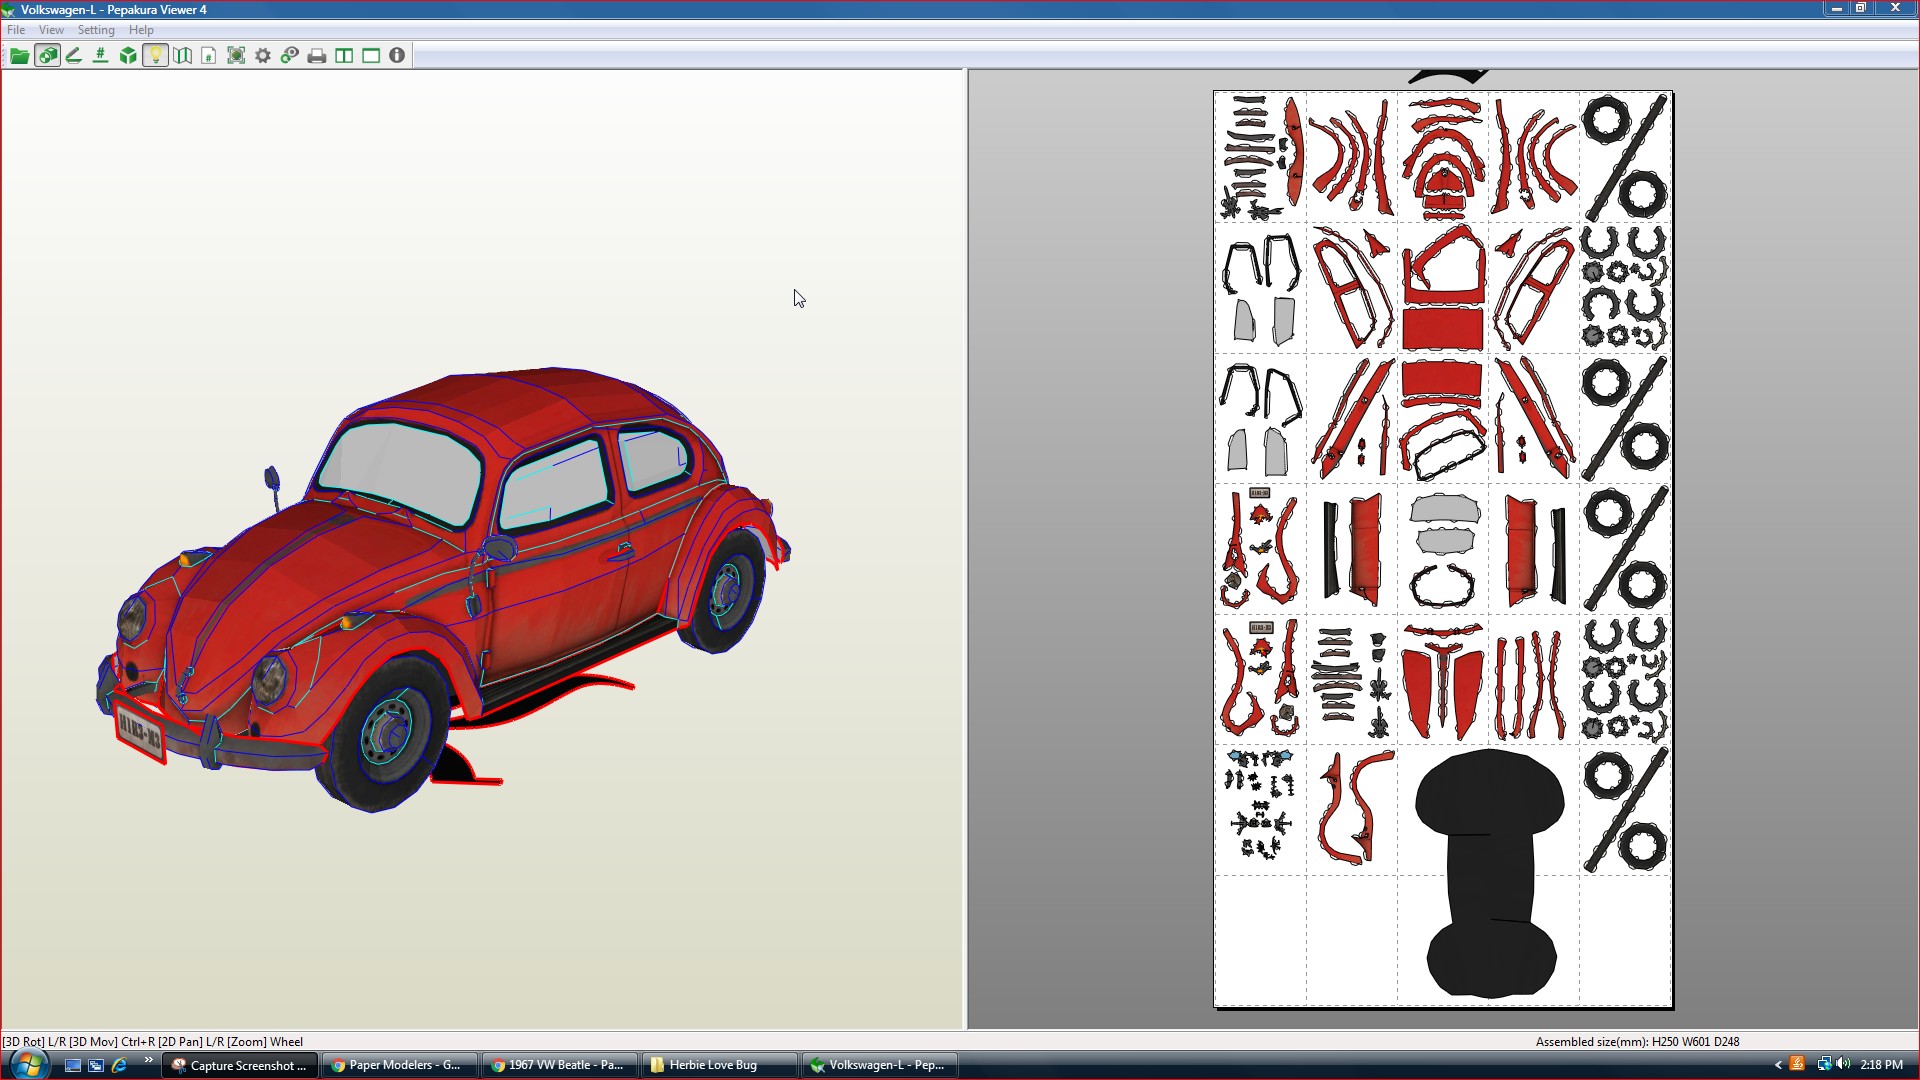Click the front license plate on the 3D Beetle
The height and width of the screenshot is (1080, 1920).
click(x=139, y=733)
